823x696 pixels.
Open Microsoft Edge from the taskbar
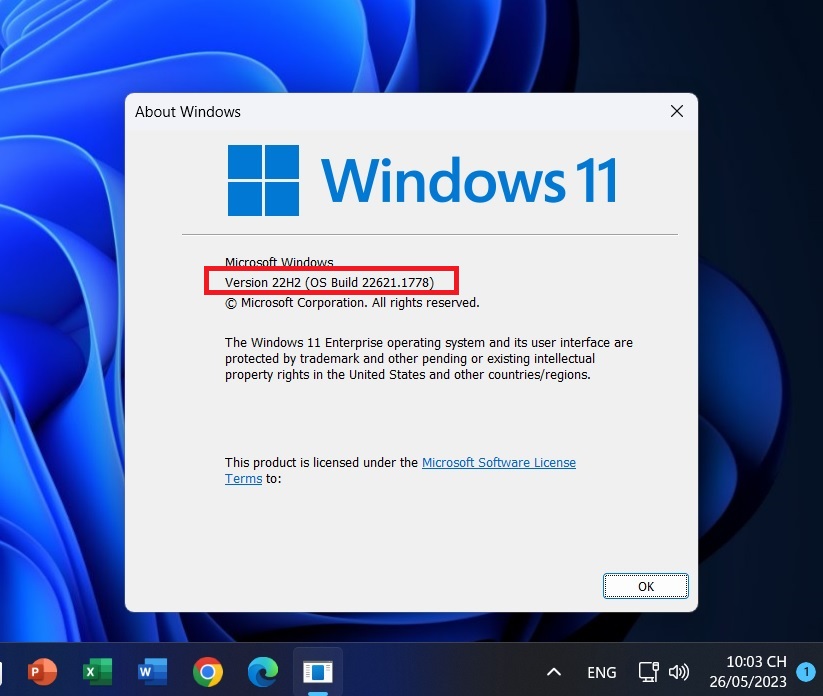point(263,671)
